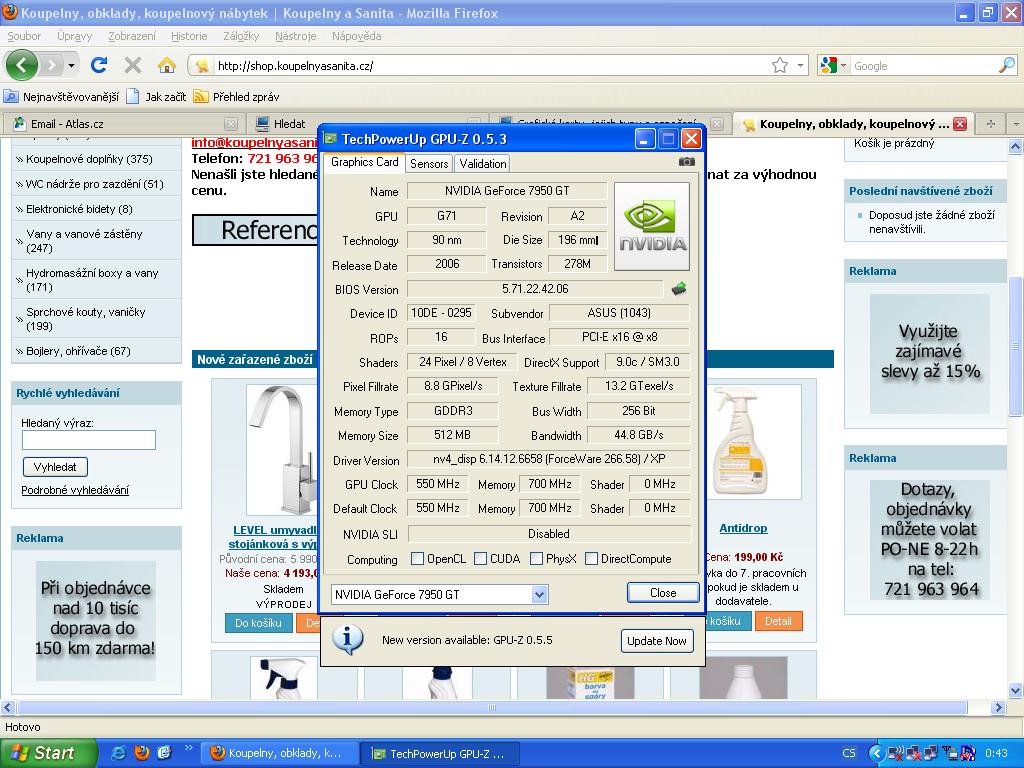This screenshot has width=1024, height=768.
Task: Click the Hledaný výraz input field
Action: (89, 440)
